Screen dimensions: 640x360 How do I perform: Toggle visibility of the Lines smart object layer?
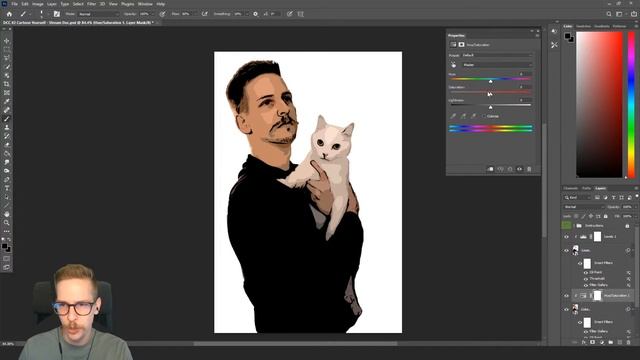[566, 251]
